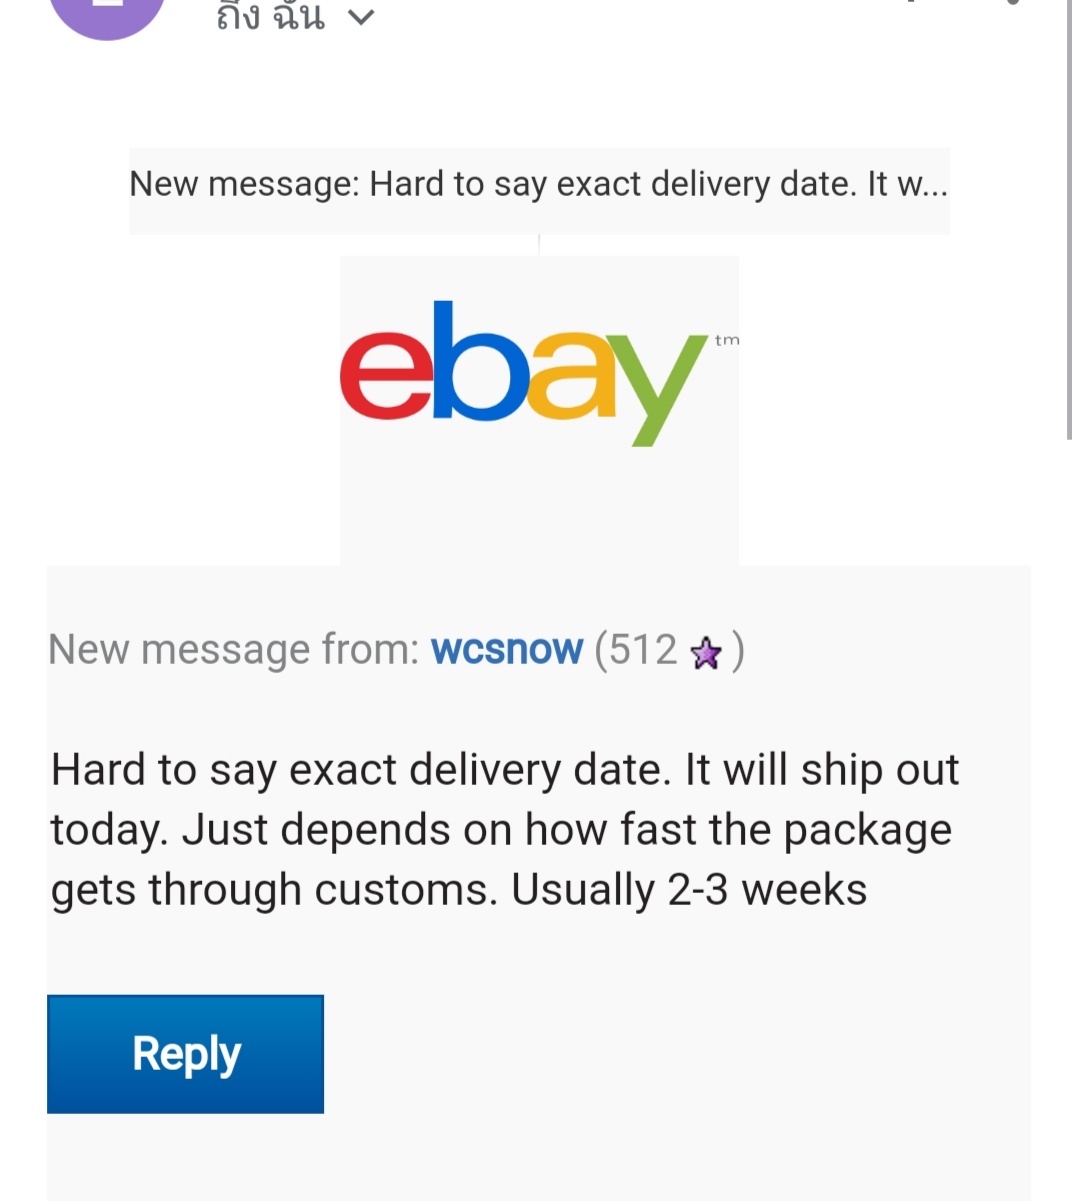Click the purple feedback star icon
The height and width of the screenshot is (1201, 1072).
pos(706,653)
